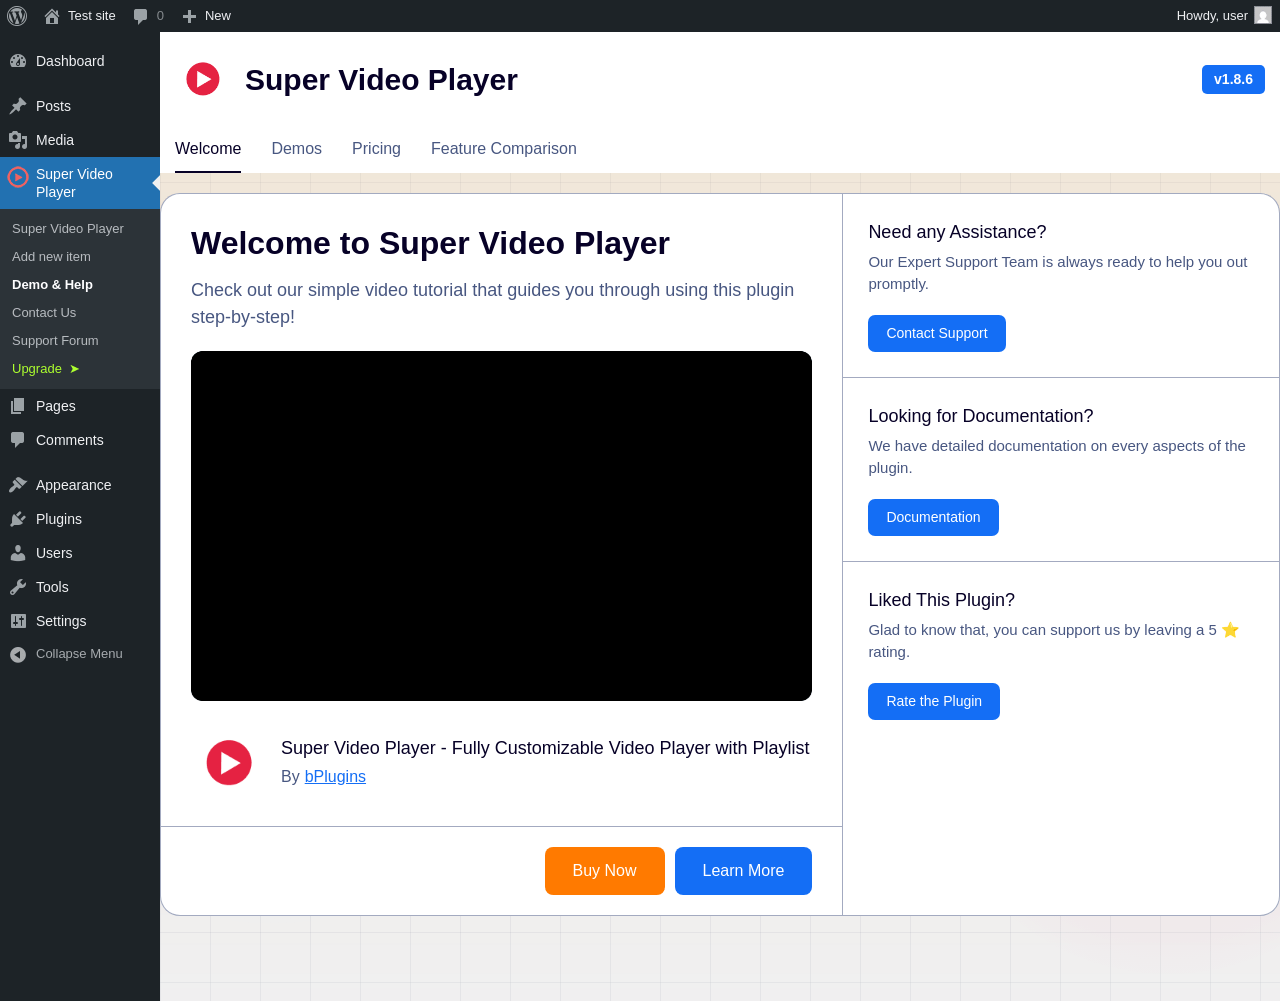Click the v1.8.6 version badge
Viewport: 1280px width, 1001px height.
pos(1233,80)
